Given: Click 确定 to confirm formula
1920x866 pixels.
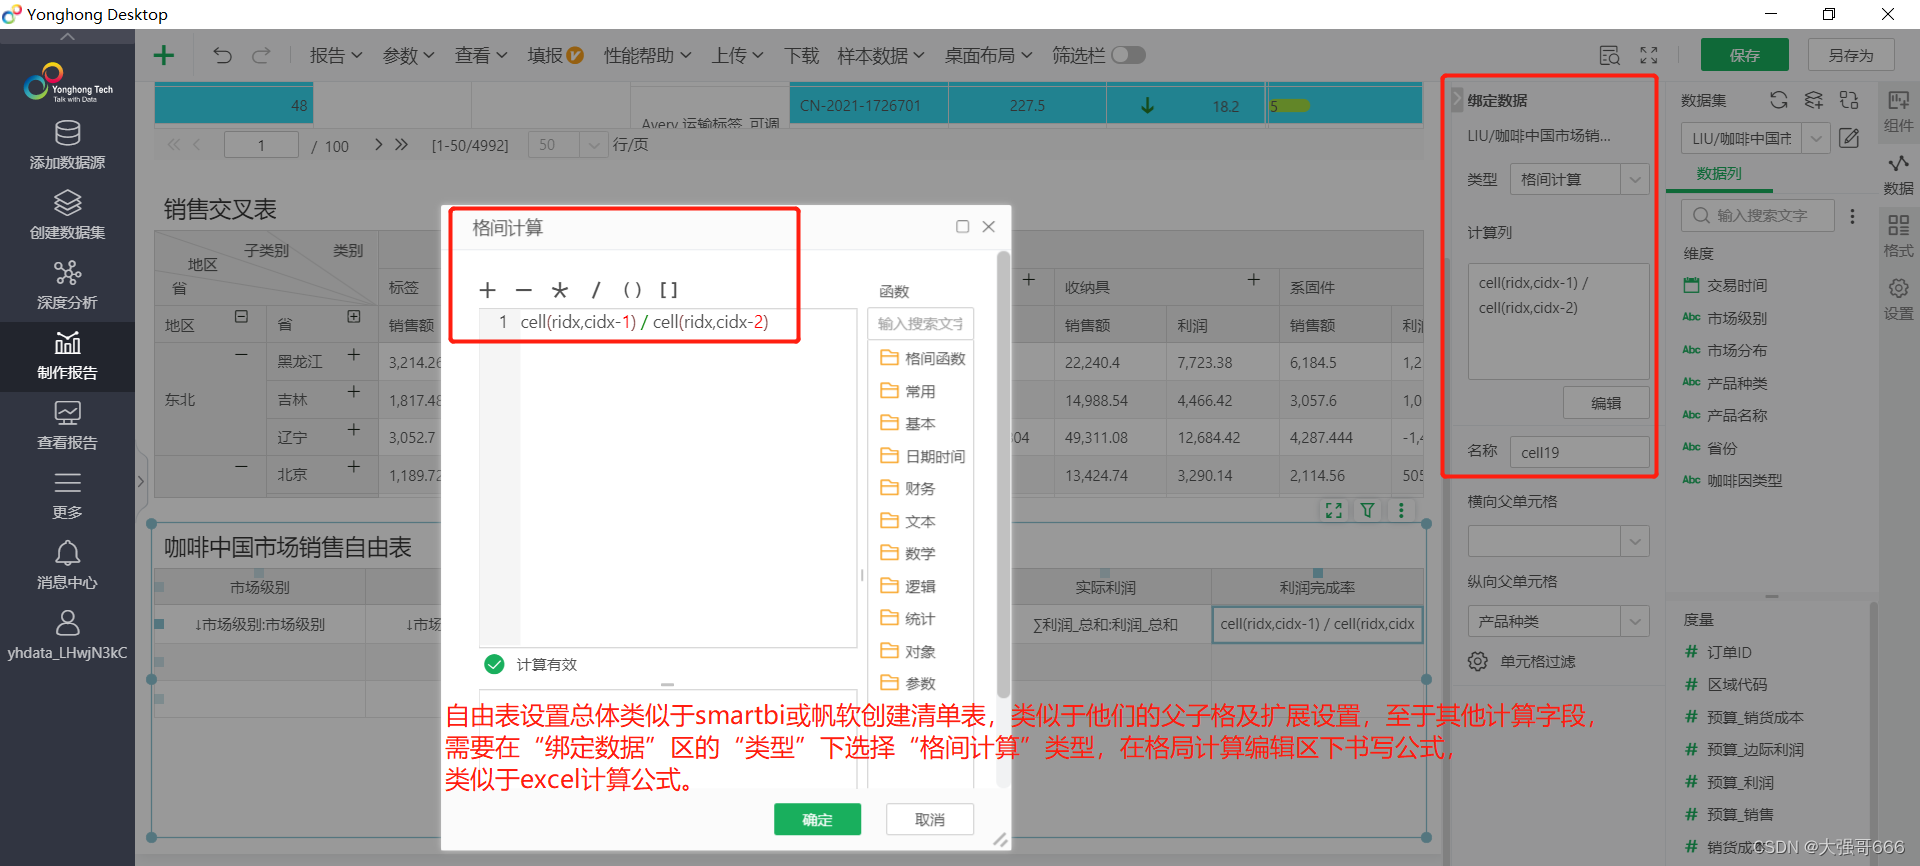Looking at the screenshot, I should [x=817, y=819].
